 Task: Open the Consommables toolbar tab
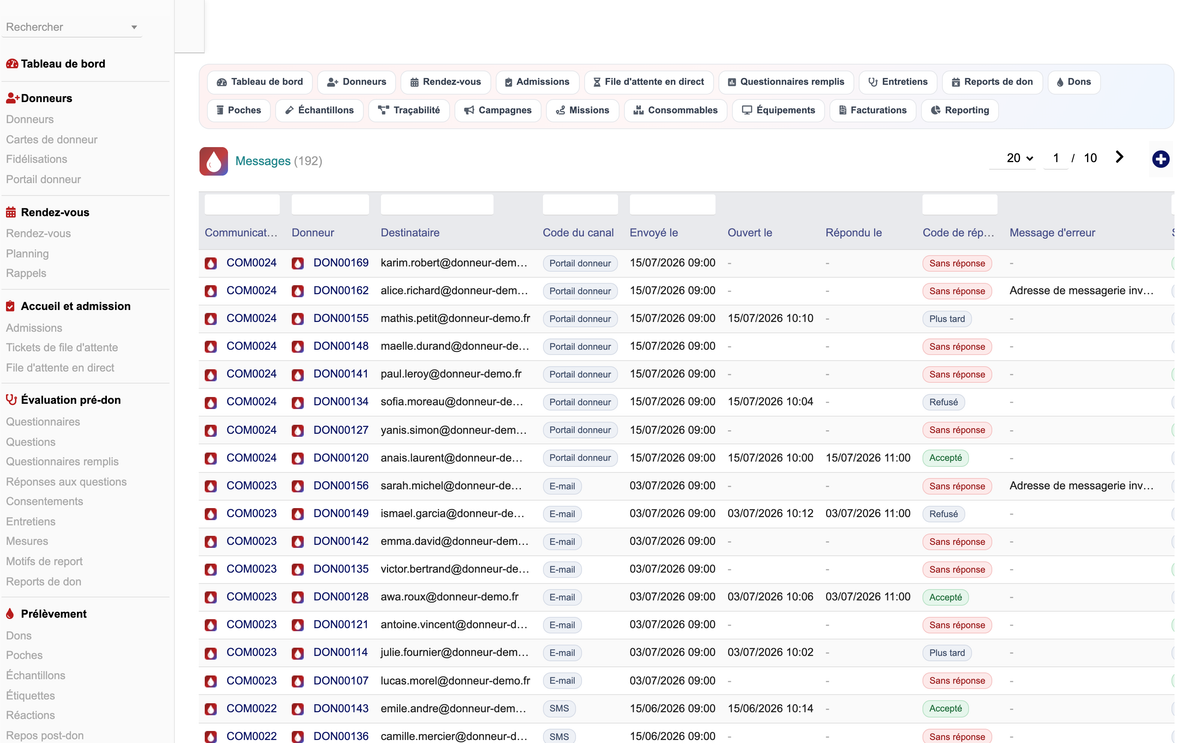pos(675,110)
